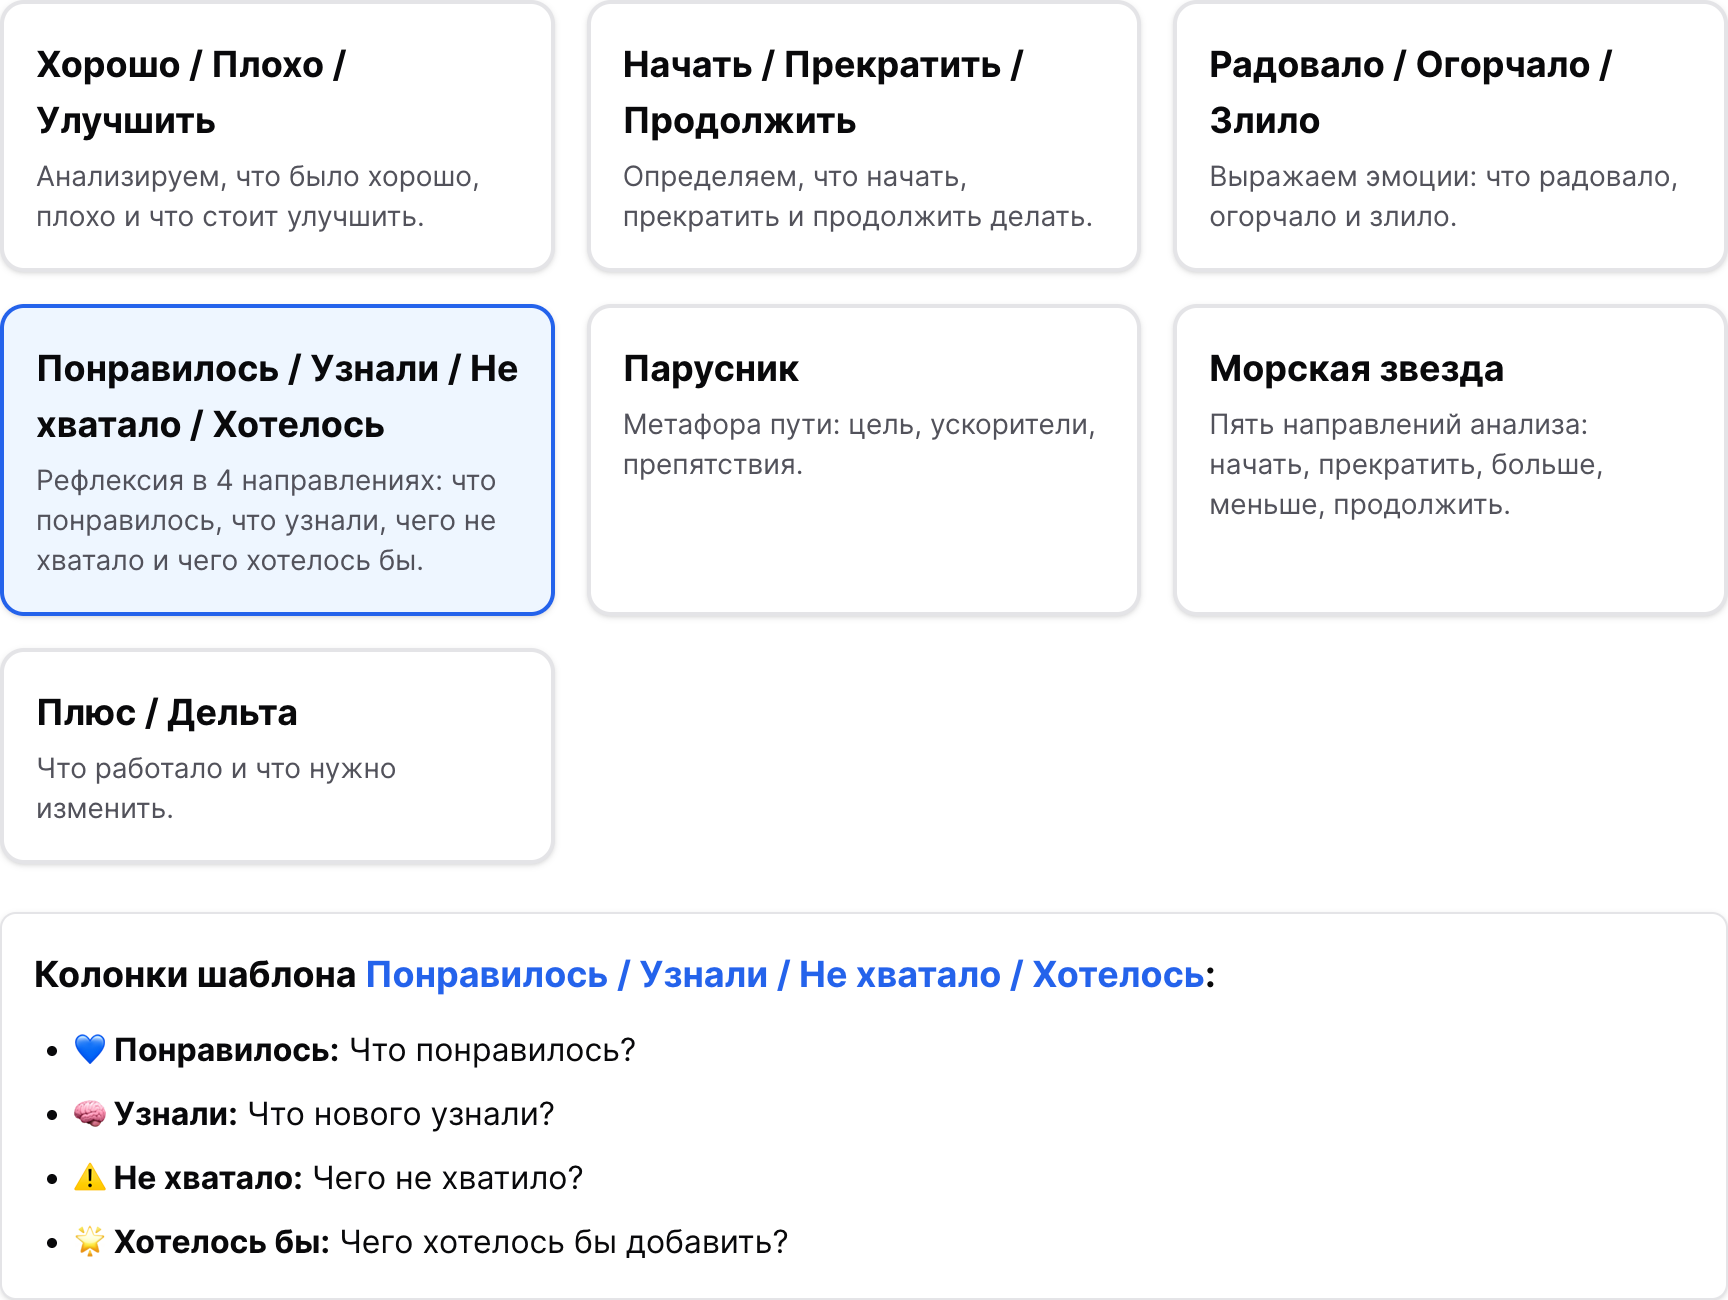
Task: Select the Парусник template card
Action: (x=863, y=460)
